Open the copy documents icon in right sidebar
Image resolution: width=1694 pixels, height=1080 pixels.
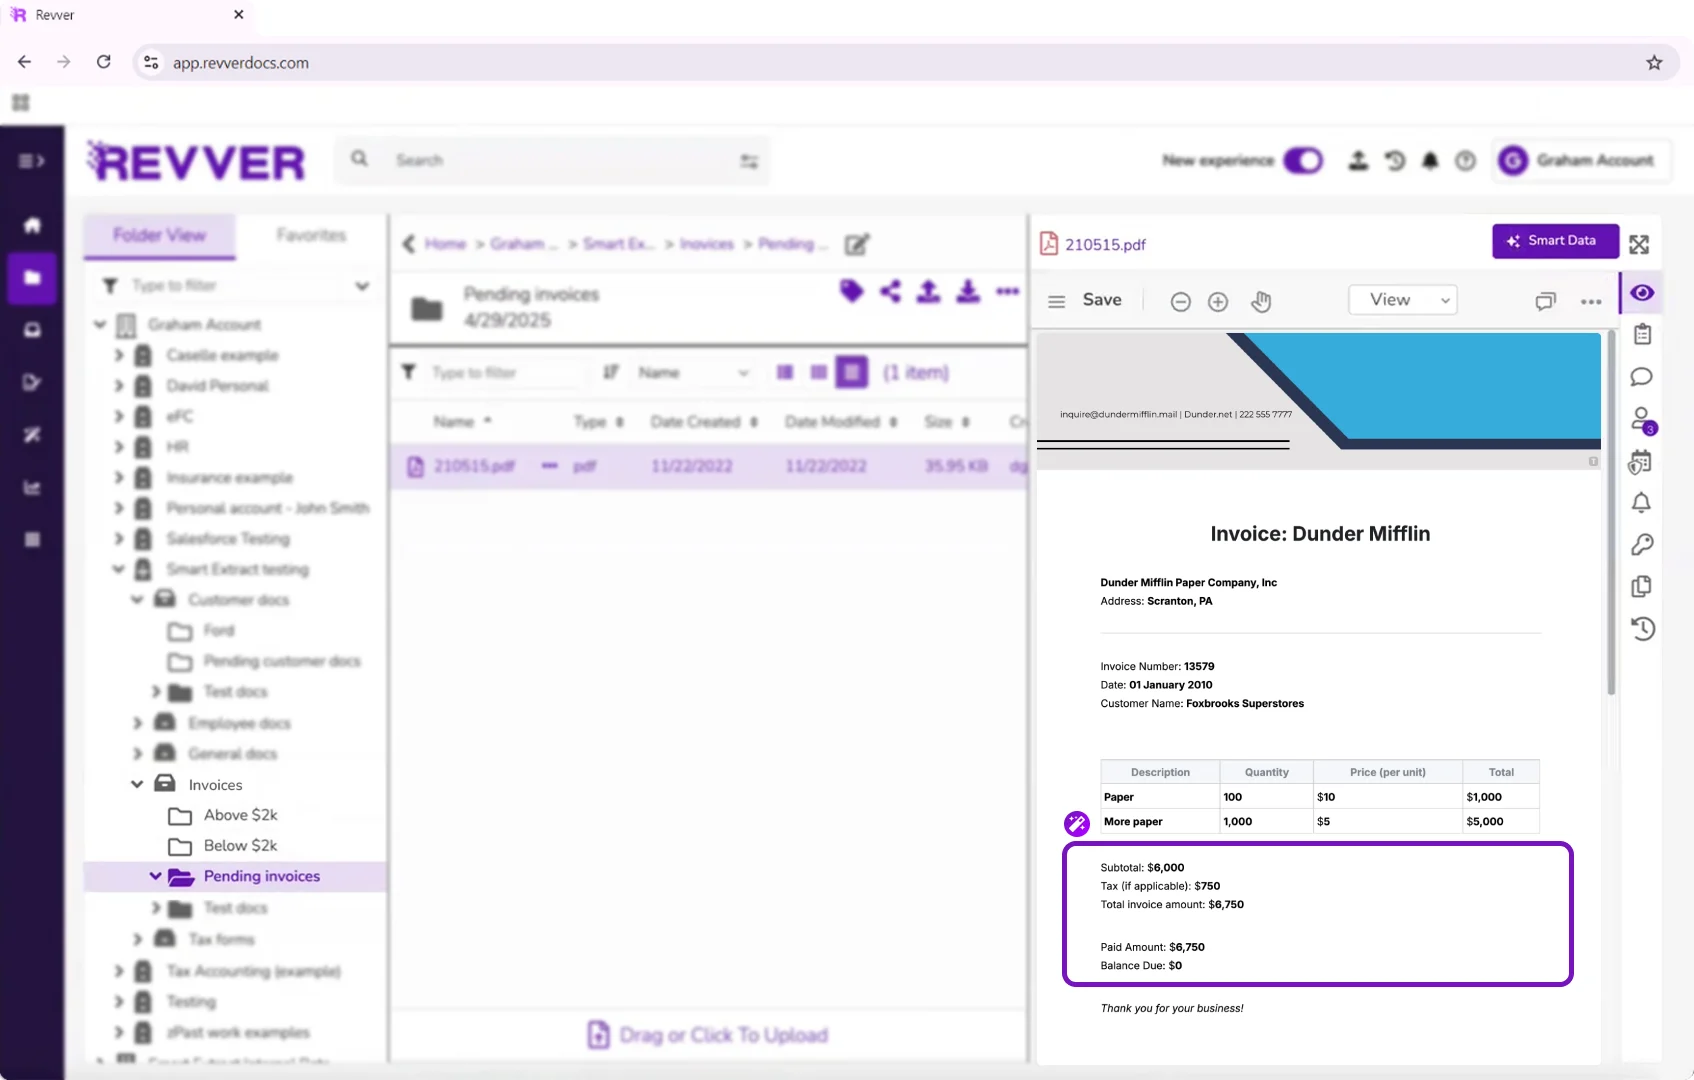coord(1641,587)
